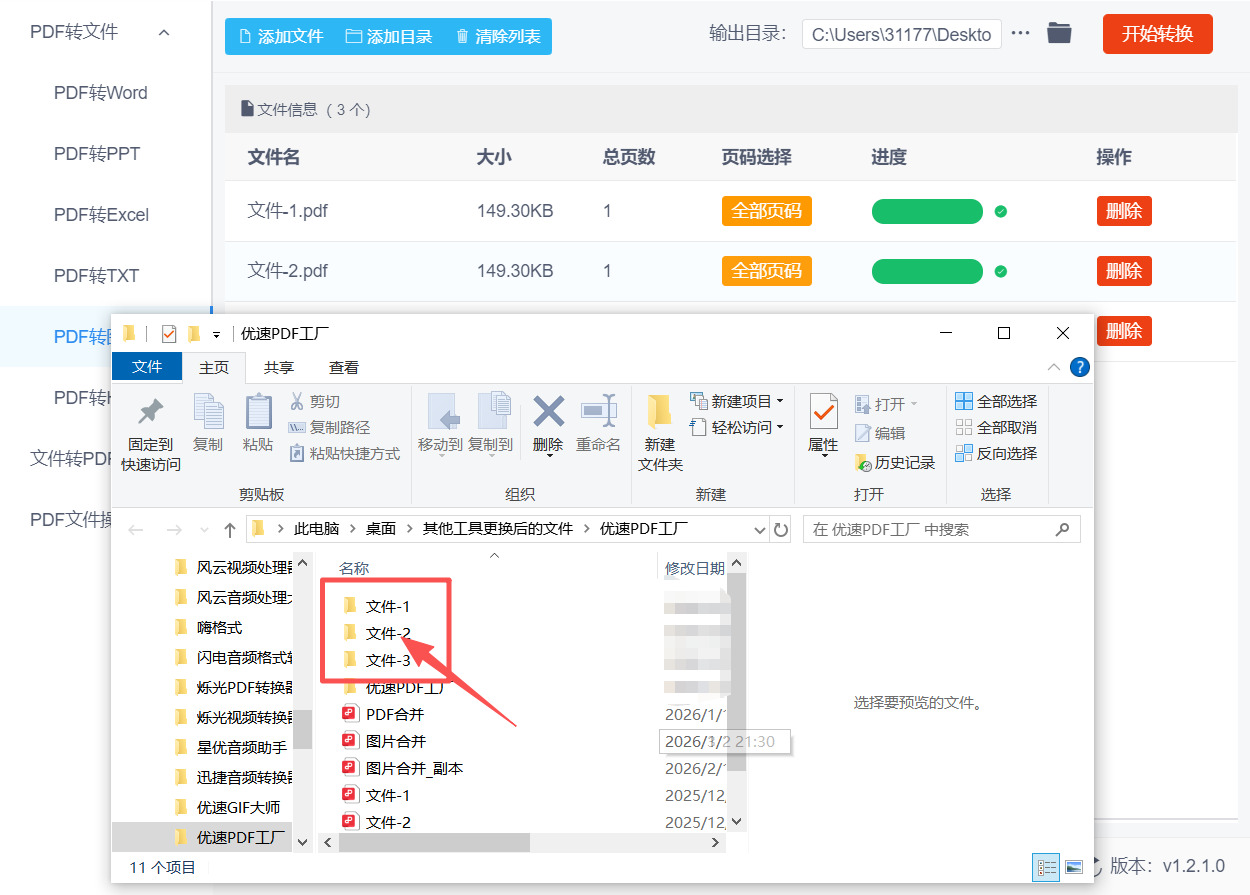
Task: Select all files with 全部选择
Action: pos(996,401)
